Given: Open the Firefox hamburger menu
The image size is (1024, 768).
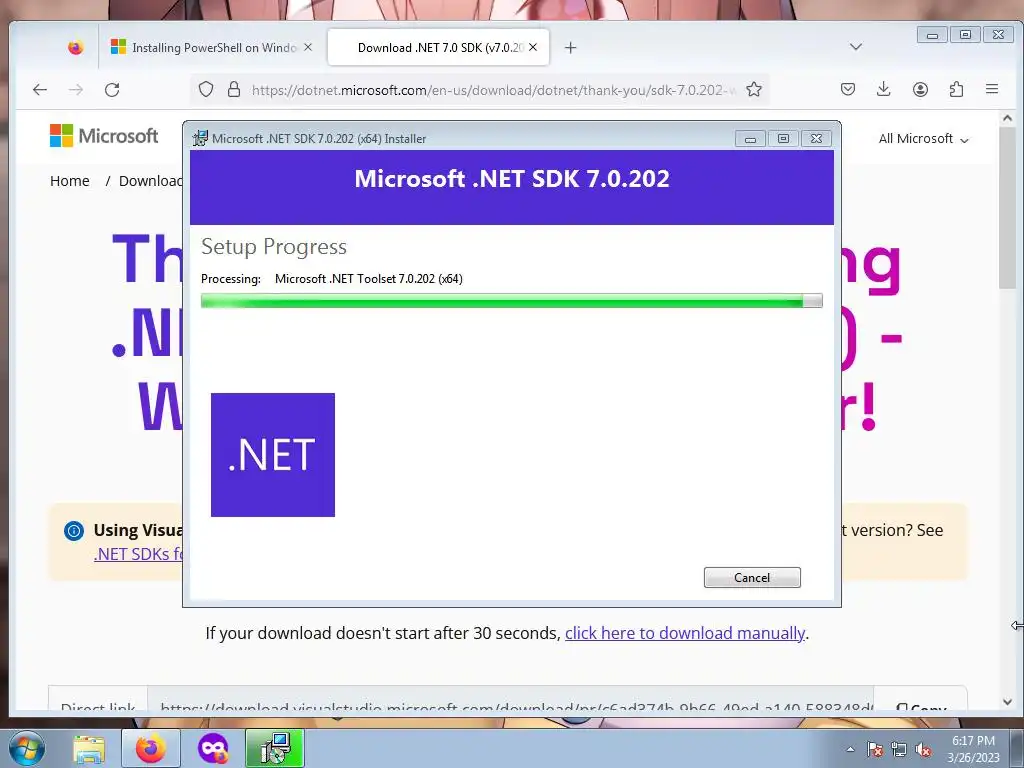Looking at the screenshot, I should click(x=992, y=89).
